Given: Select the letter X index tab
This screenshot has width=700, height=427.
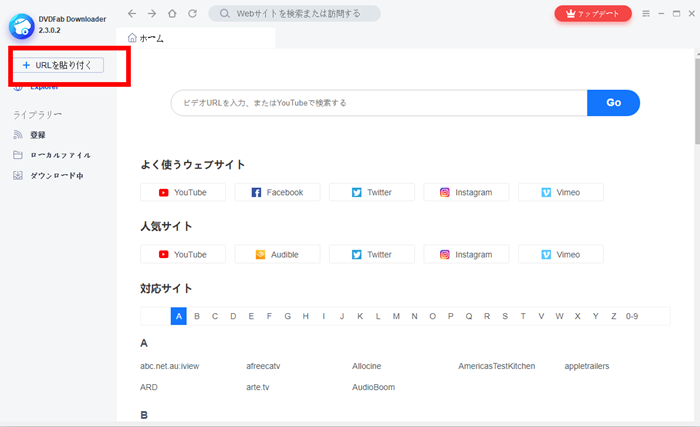Looking at the screenshot, I should [577, 316].
